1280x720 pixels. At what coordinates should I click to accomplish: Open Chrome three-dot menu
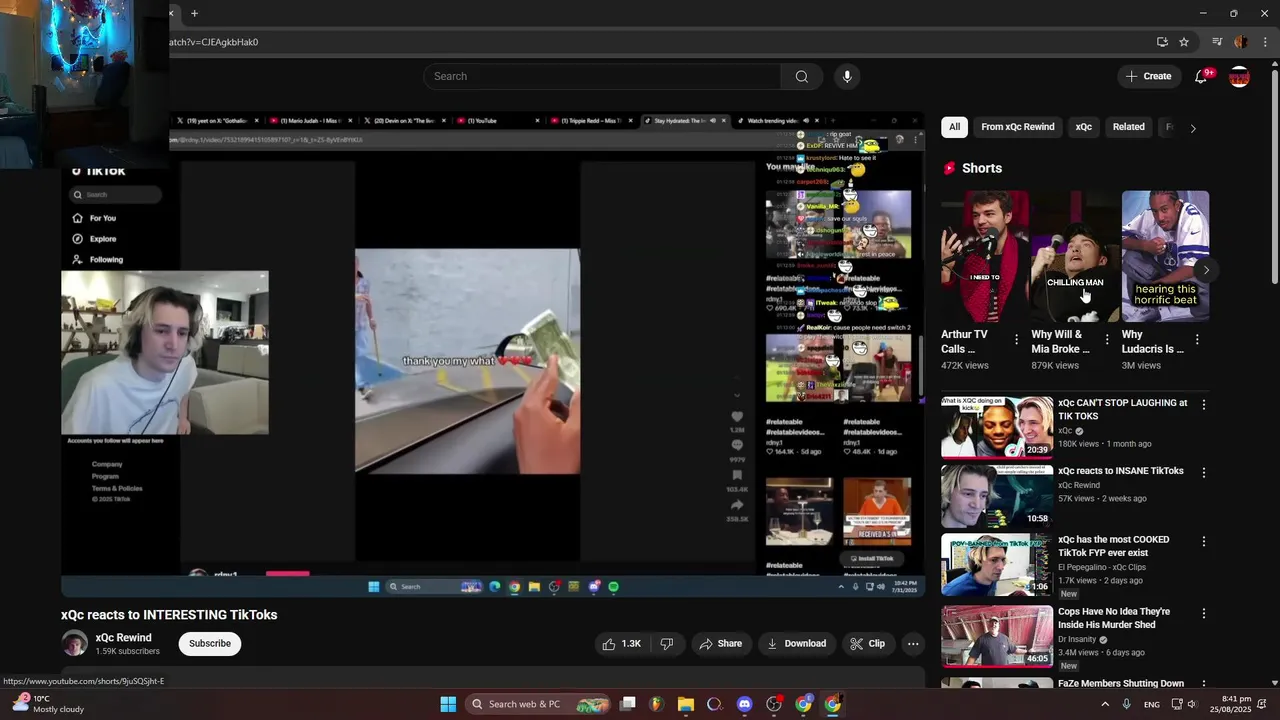tap(1265, 42)
